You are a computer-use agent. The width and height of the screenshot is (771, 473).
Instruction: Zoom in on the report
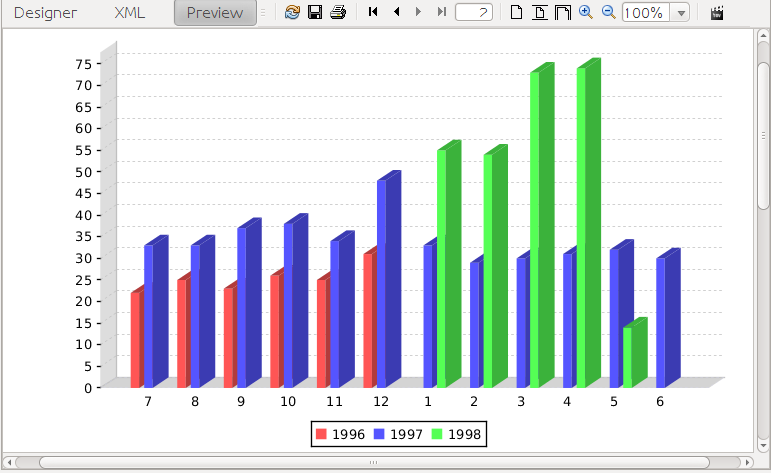click(x=586, y=12)
